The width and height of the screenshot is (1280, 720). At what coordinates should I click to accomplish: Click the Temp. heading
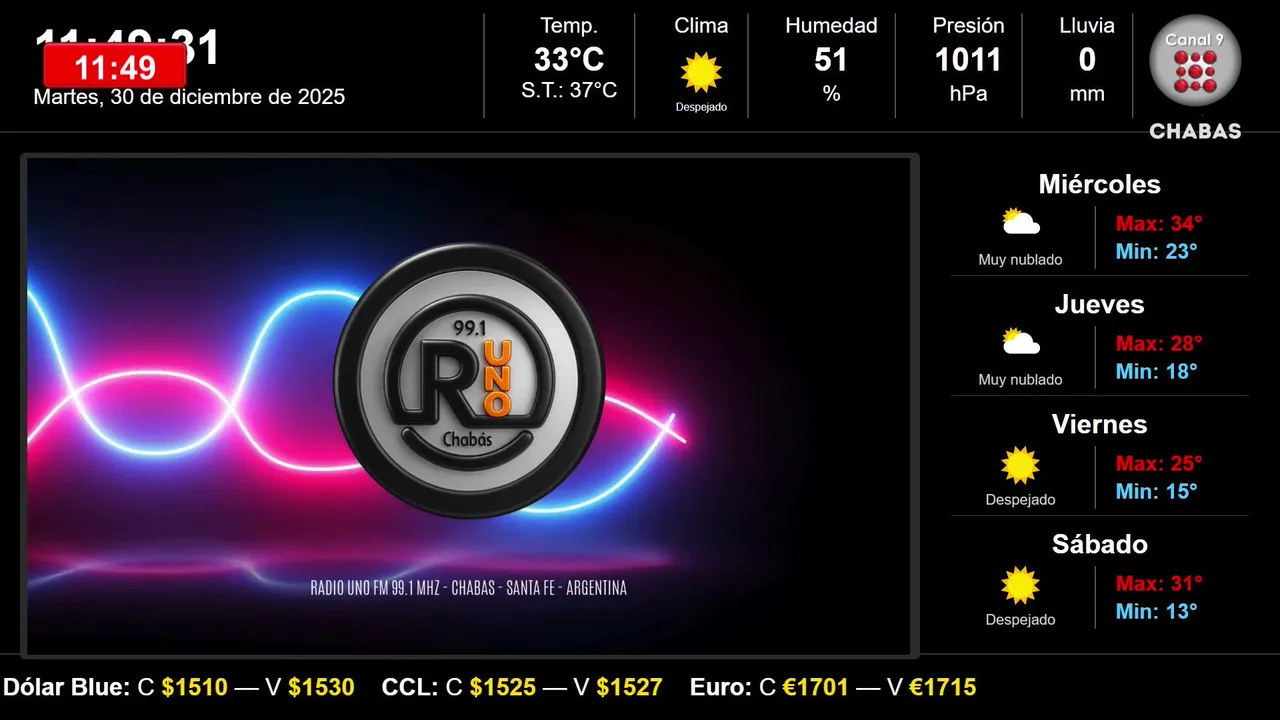[x=569, y=26]
